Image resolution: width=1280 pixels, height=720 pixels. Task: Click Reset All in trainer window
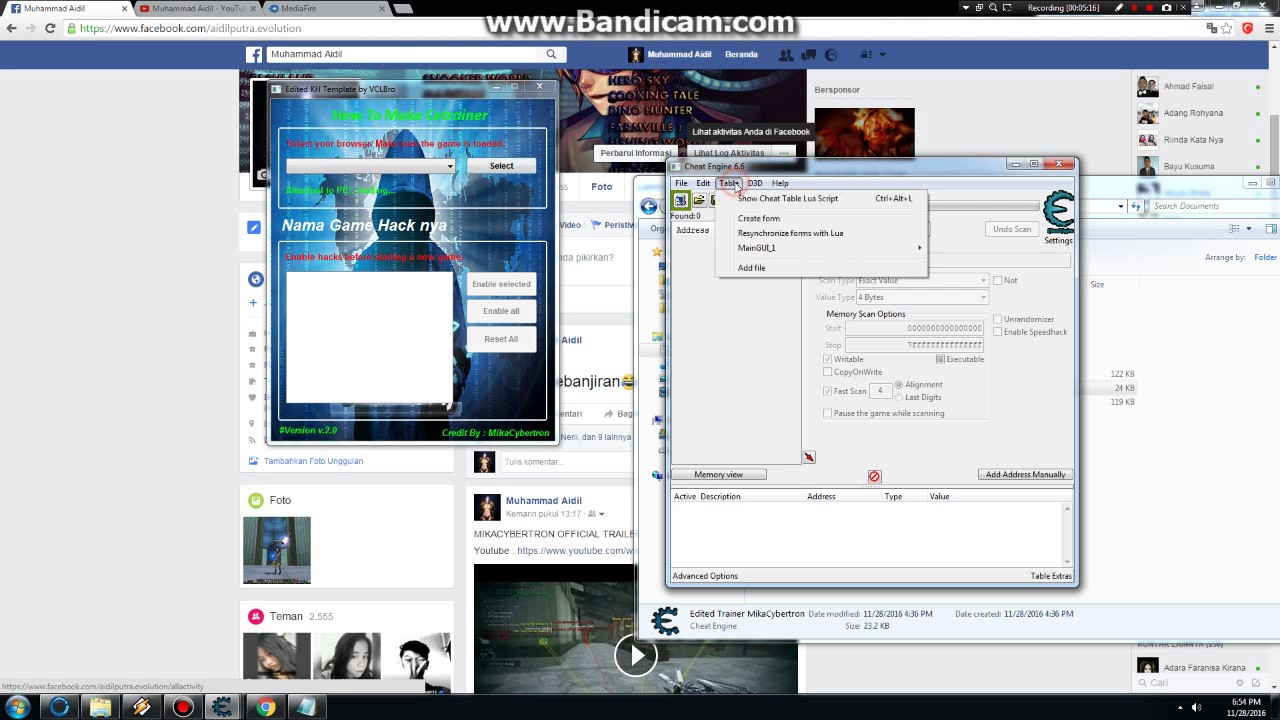click(x=501, y=339)
